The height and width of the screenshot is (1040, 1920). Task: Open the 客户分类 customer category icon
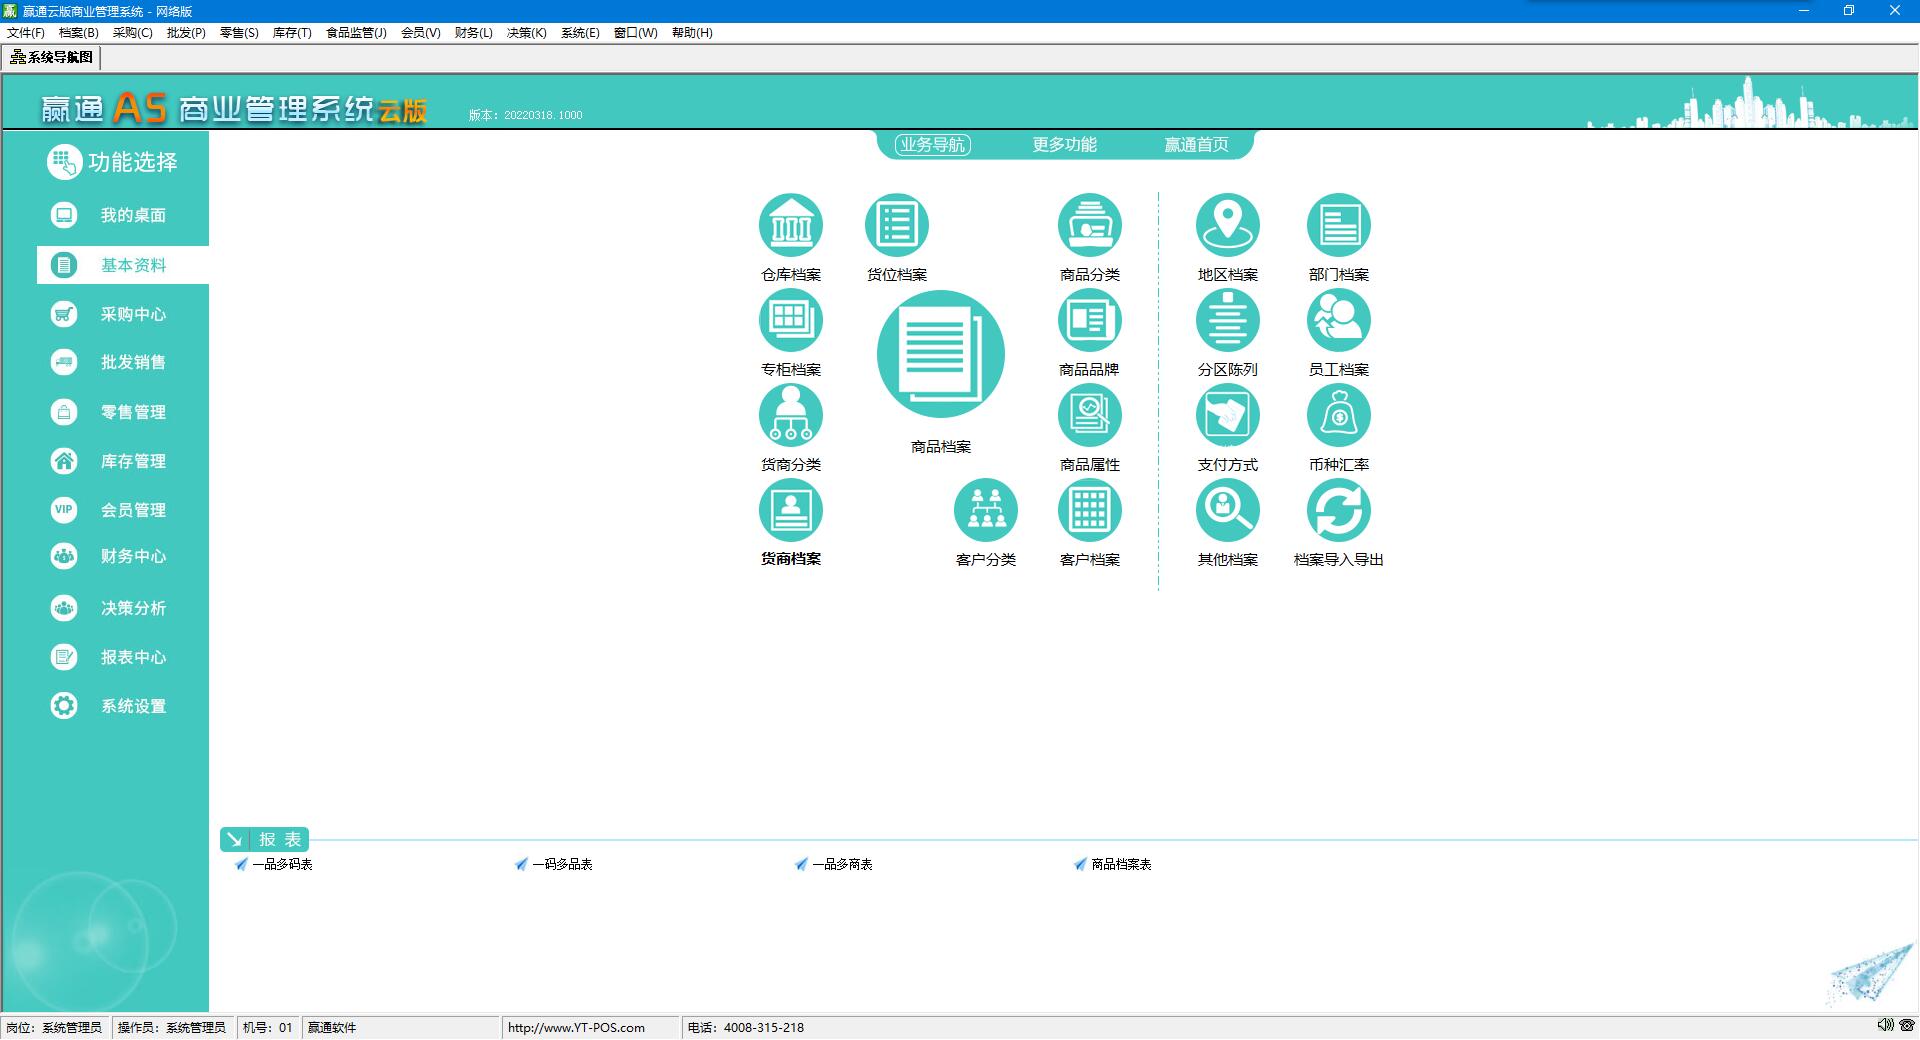(x=985, y=511)
